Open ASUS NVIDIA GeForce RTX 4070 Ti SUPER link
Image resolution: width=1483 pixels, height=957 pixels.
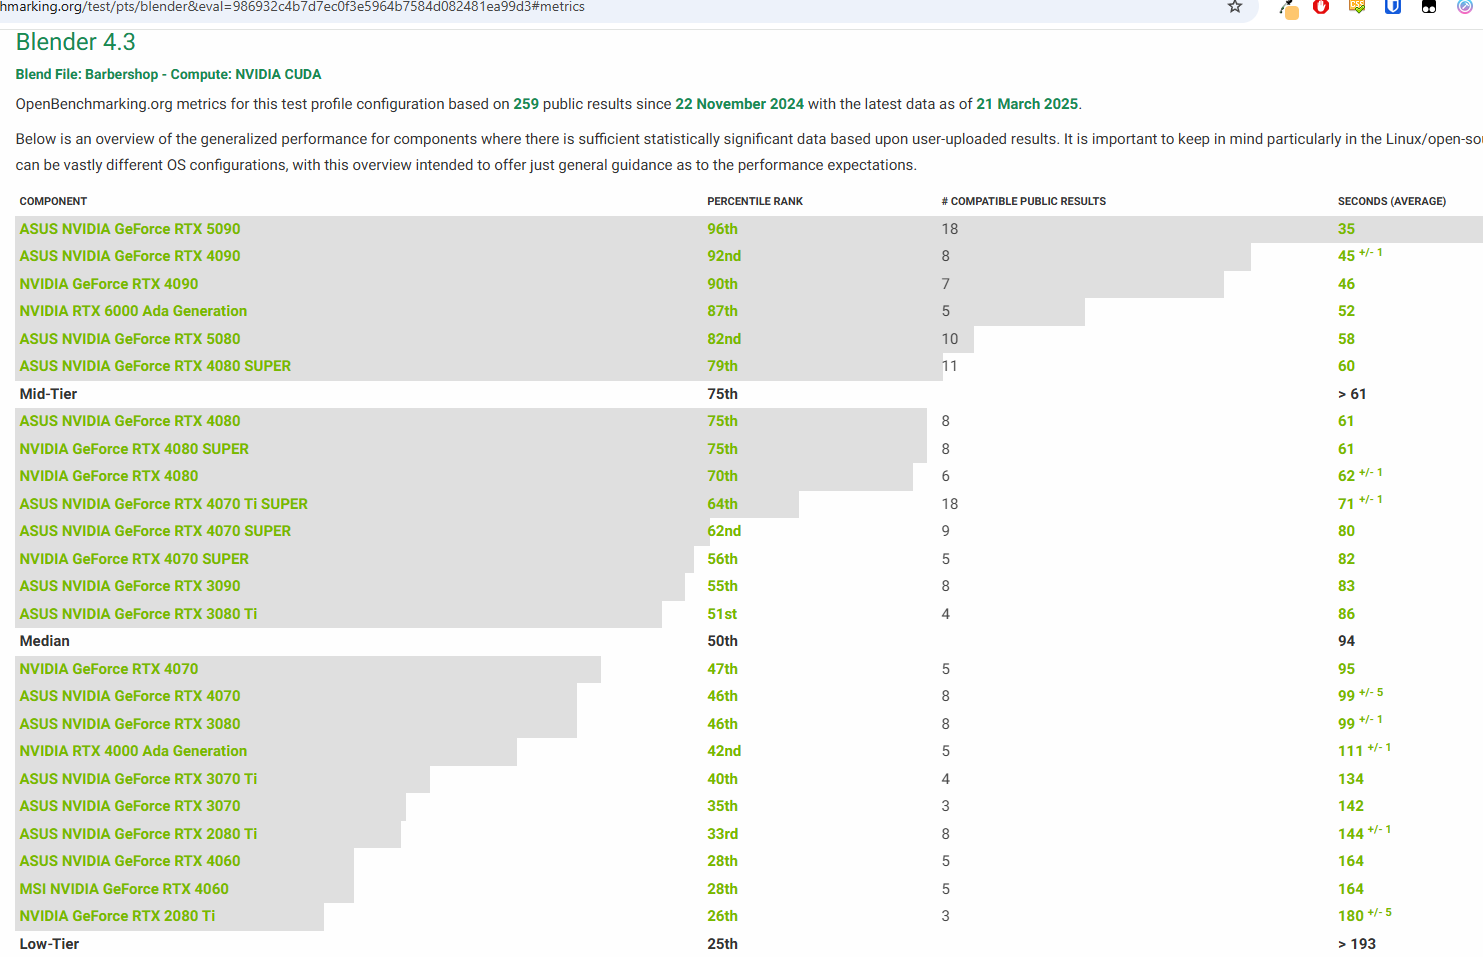(x=164, y=504)
